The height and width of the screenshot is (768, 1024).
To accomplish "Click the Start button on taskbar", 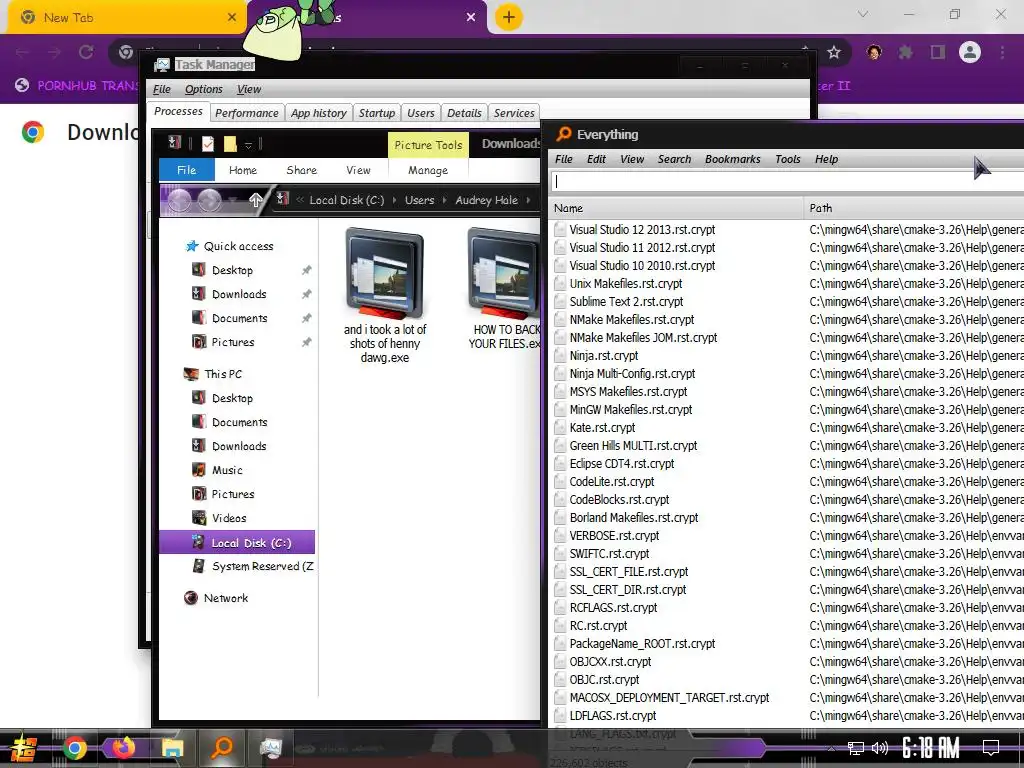I will pos(24,748).
